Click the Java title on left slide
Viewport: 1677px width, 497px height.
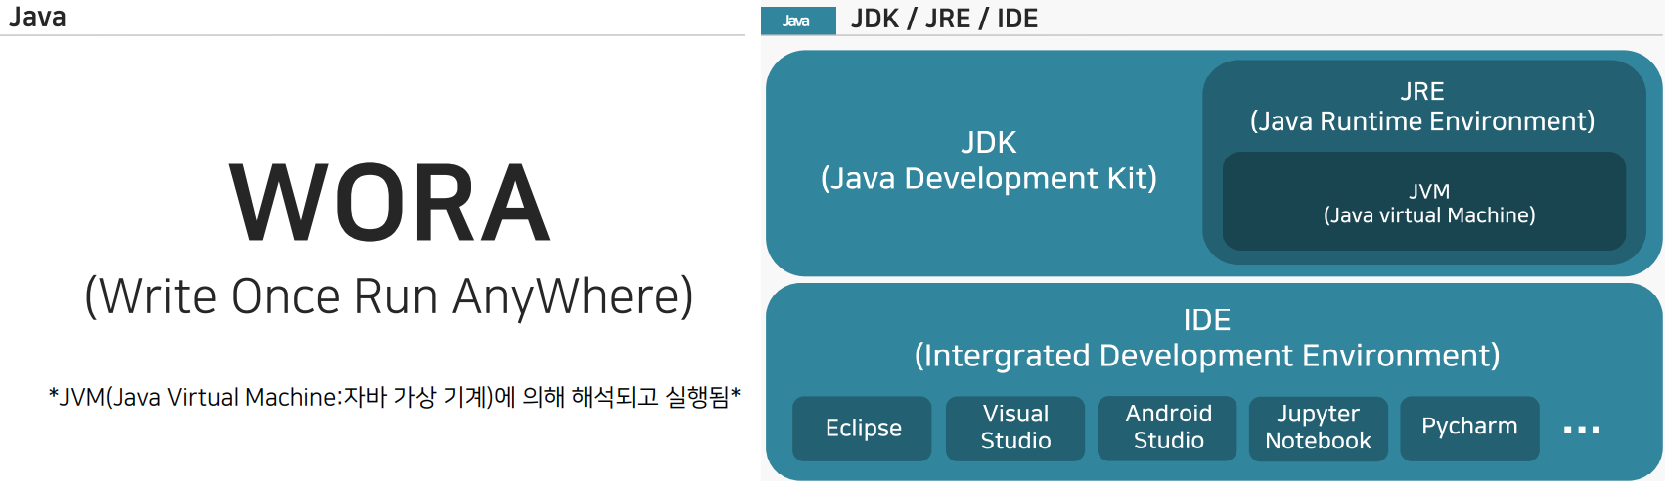coord(37,17)
